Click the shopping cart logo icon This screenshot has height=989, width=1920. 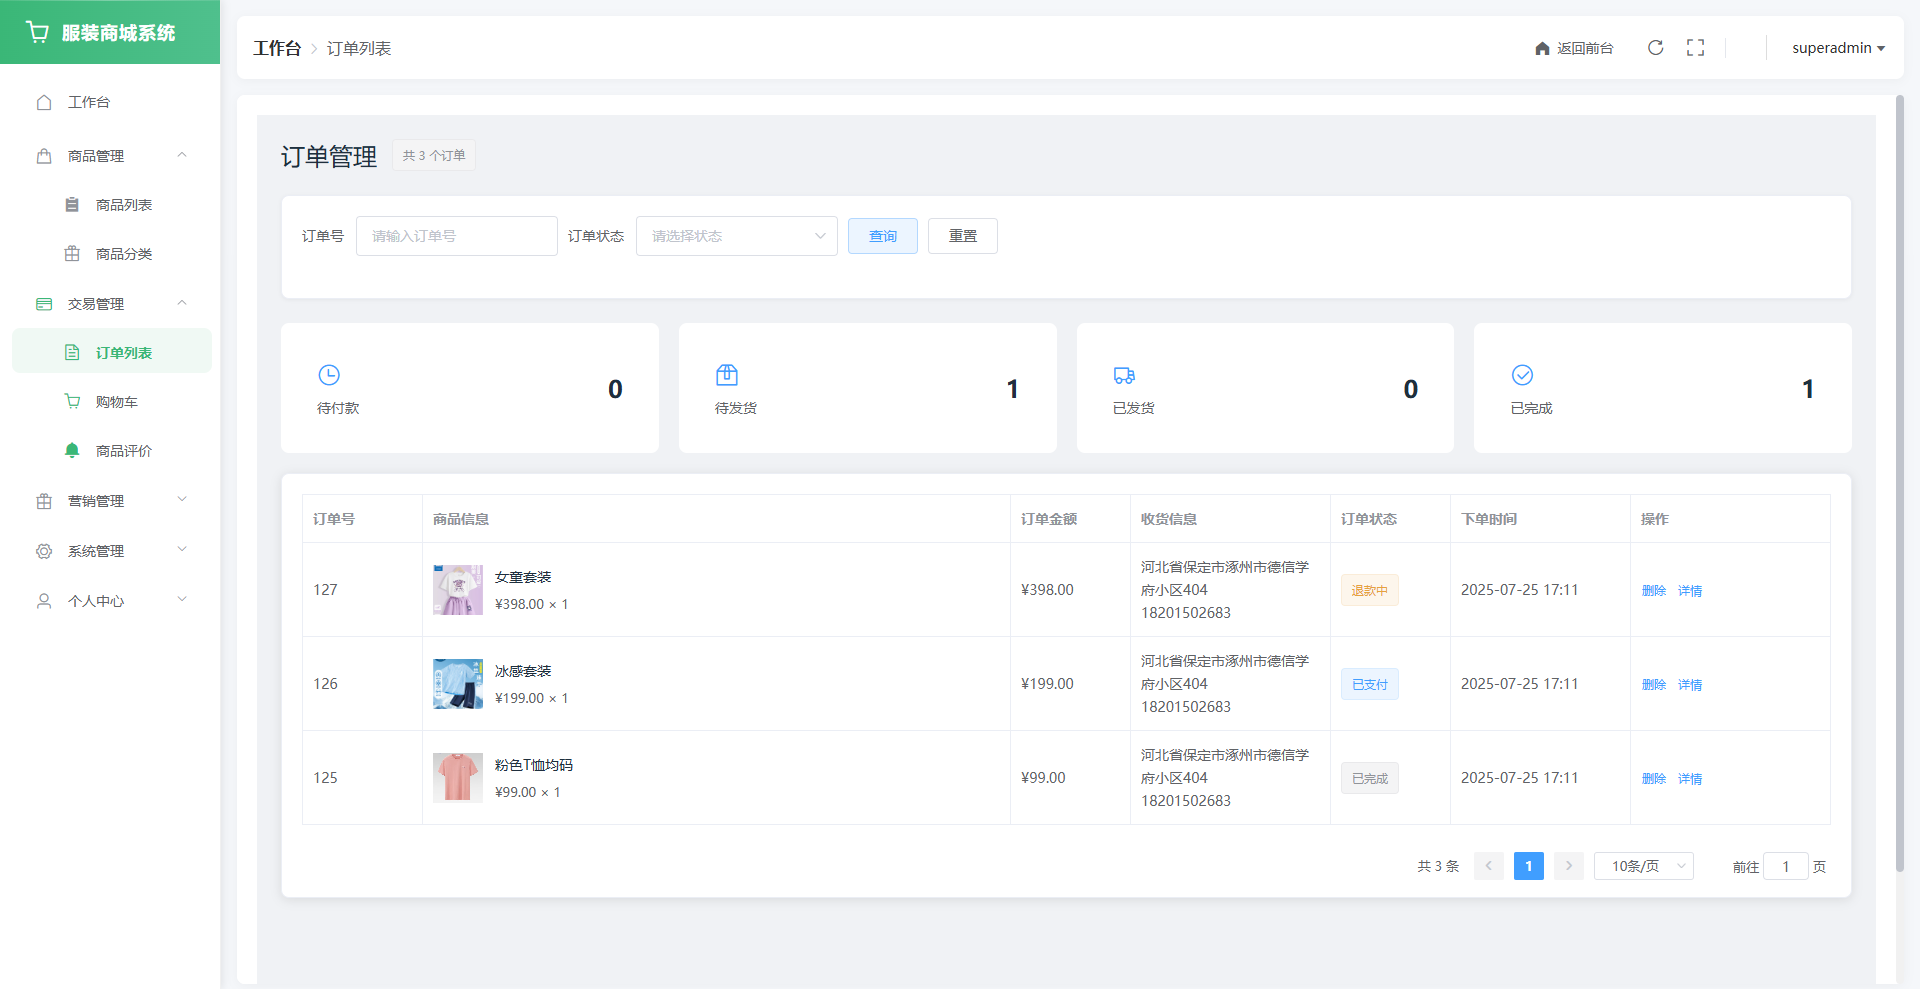[x=38, y=32]
